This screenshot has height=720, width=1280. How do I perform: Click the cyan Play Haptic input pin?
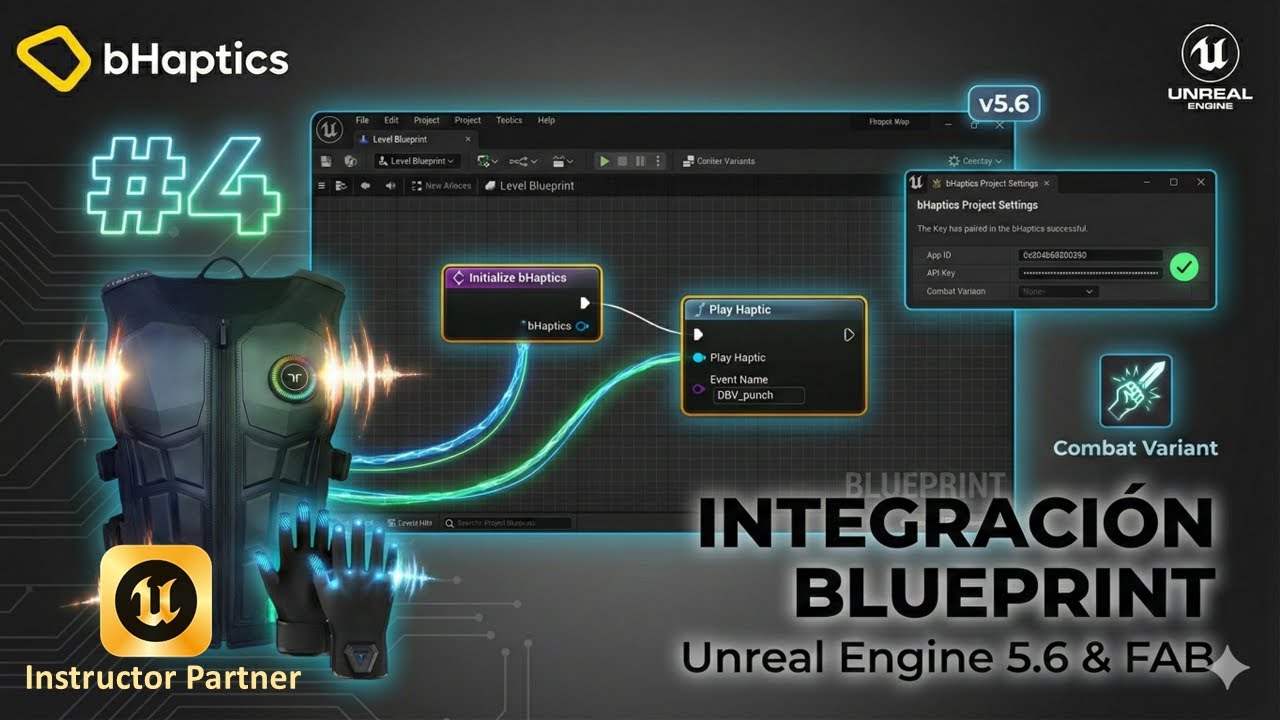[699, 358]
